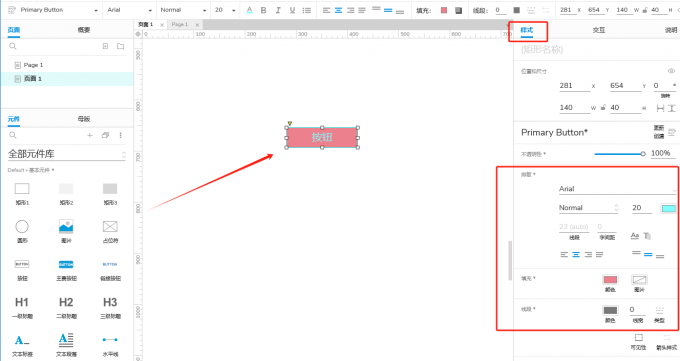Open the toolbar shadow settings icon
The height and width of the screenshot is (361, 680).
tap(458, 10)
